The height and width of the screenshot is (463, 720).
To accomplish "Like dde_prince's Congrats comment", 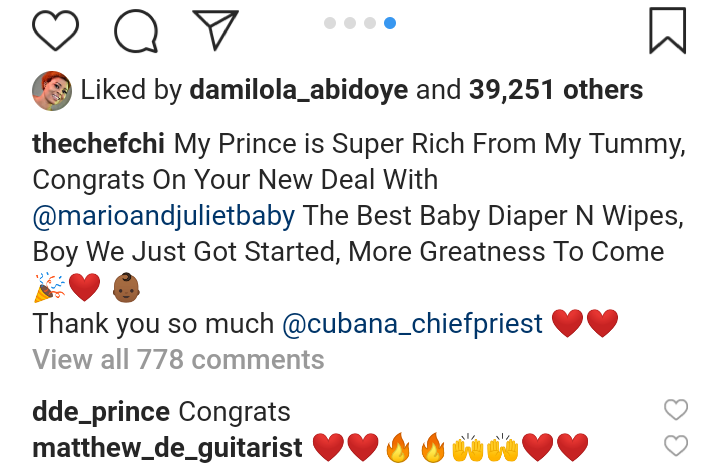I will coord(676,410).
